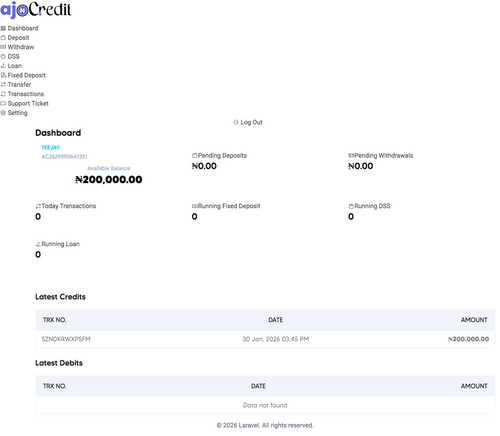Click the DSS piggy icon
Viewport: 500px width, 436px height.
coord(3,56)
